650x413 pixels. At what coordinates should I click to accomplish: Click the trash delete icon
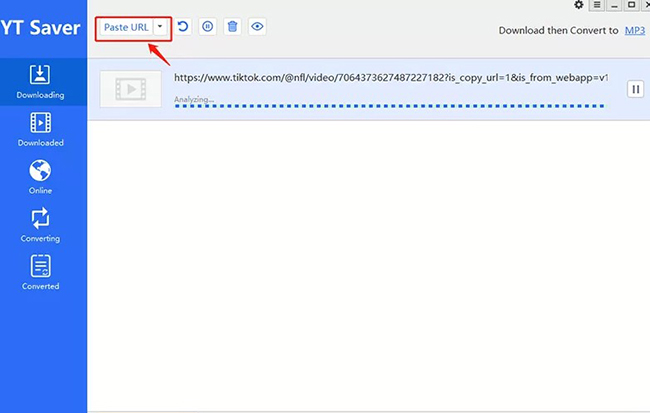(x=232, y=28)
